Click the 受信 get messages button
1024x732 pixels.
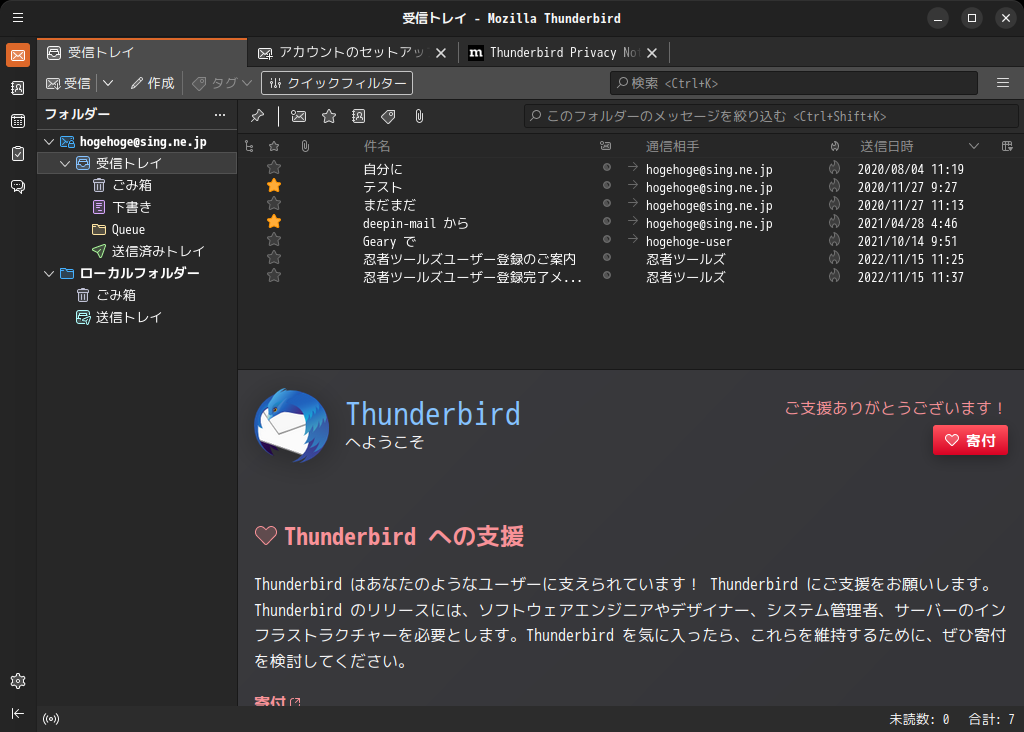click(x=69, y=83)
